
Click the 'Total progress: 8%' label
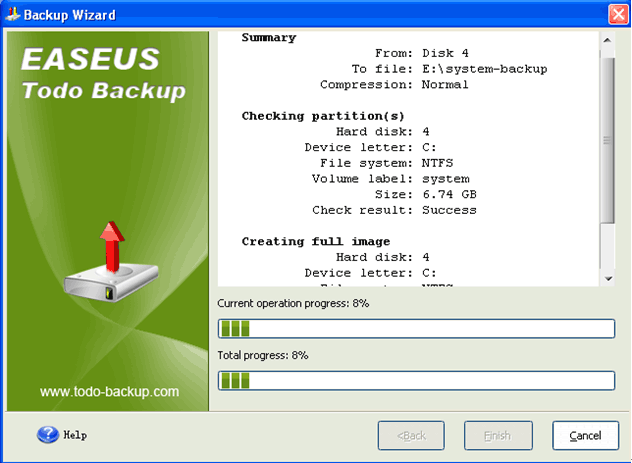coord(263,355)
